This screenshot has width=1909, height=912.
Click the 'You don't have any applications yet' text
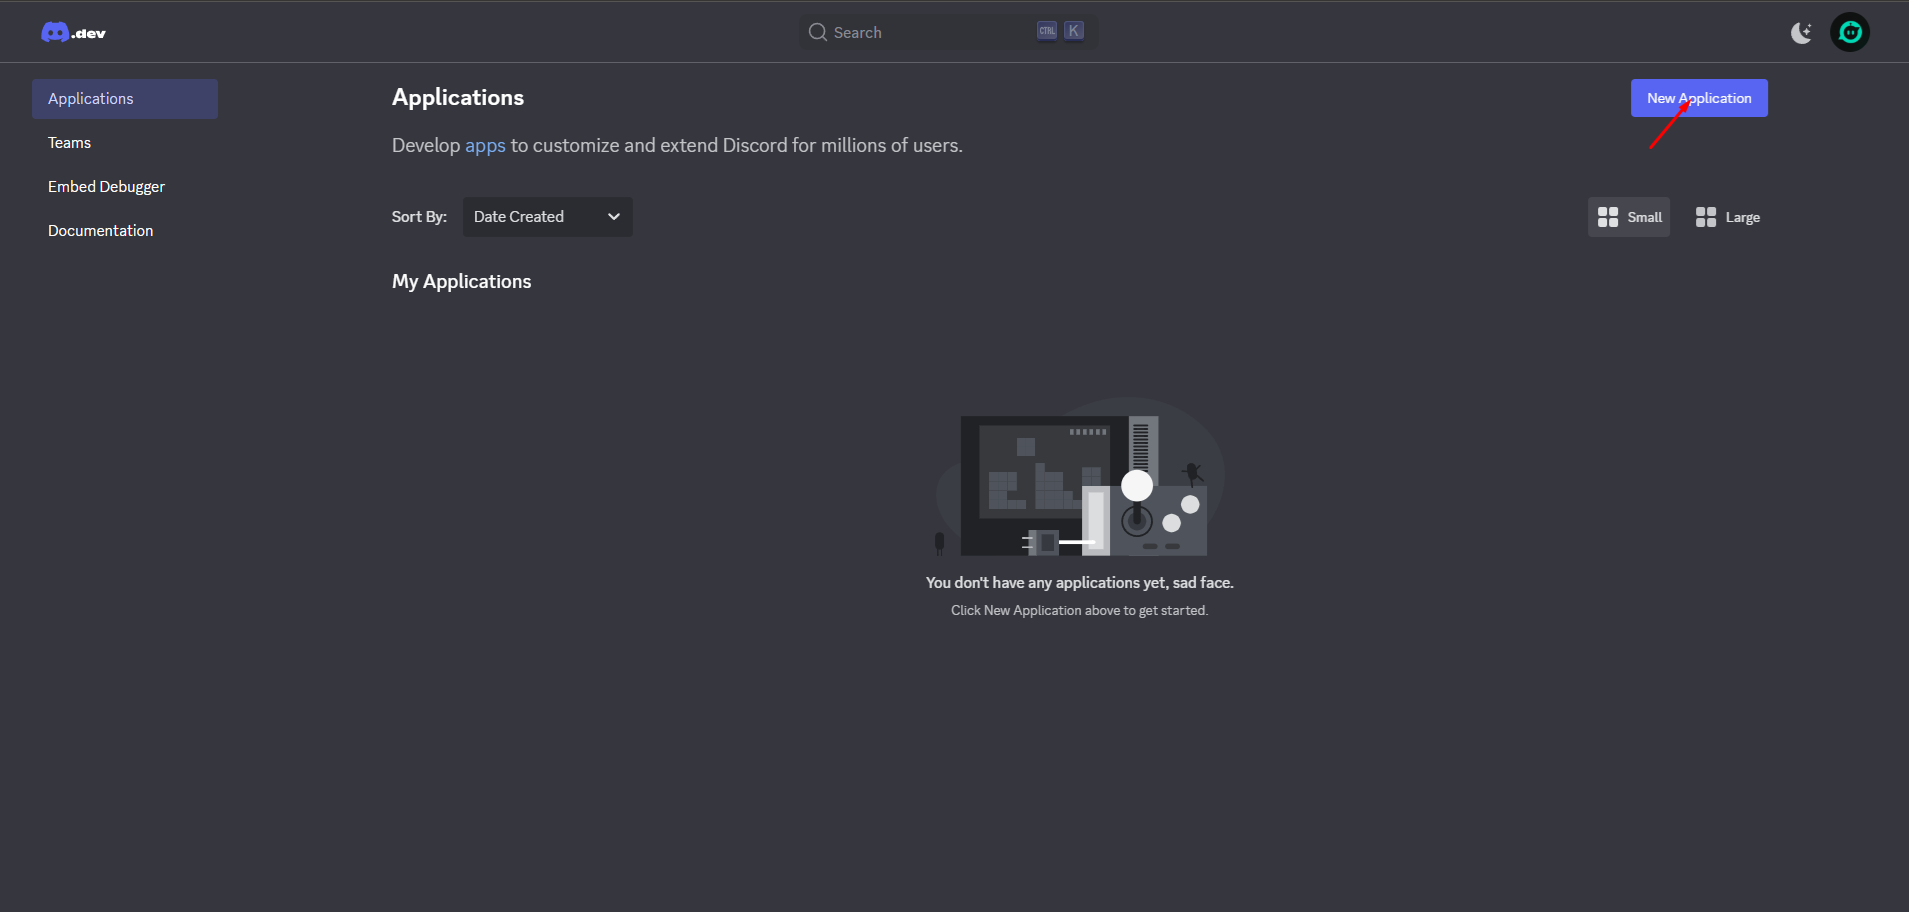tap(1080, 583)
